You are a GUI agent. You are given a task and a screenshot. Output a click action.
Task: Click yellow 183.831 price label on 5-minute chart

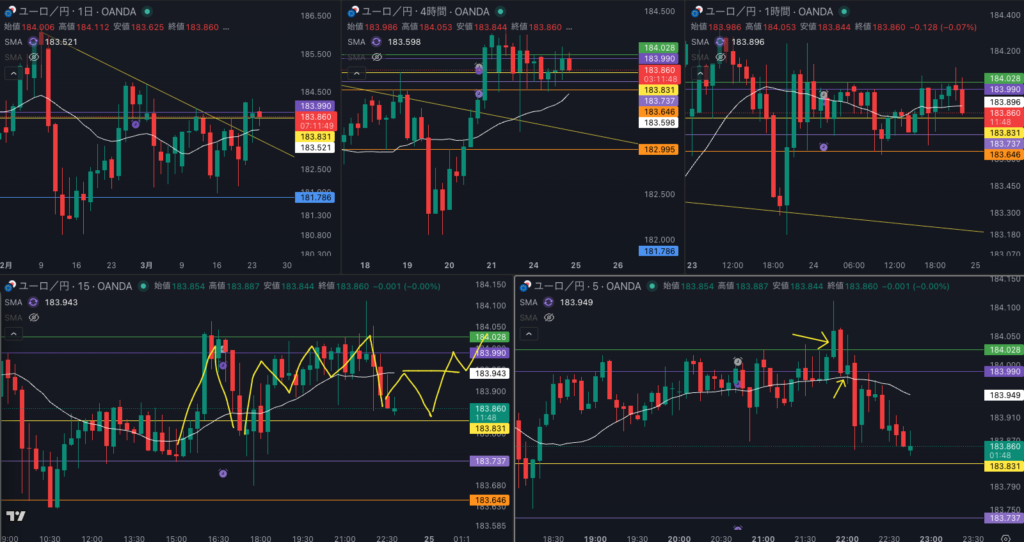click(1004, 466)
